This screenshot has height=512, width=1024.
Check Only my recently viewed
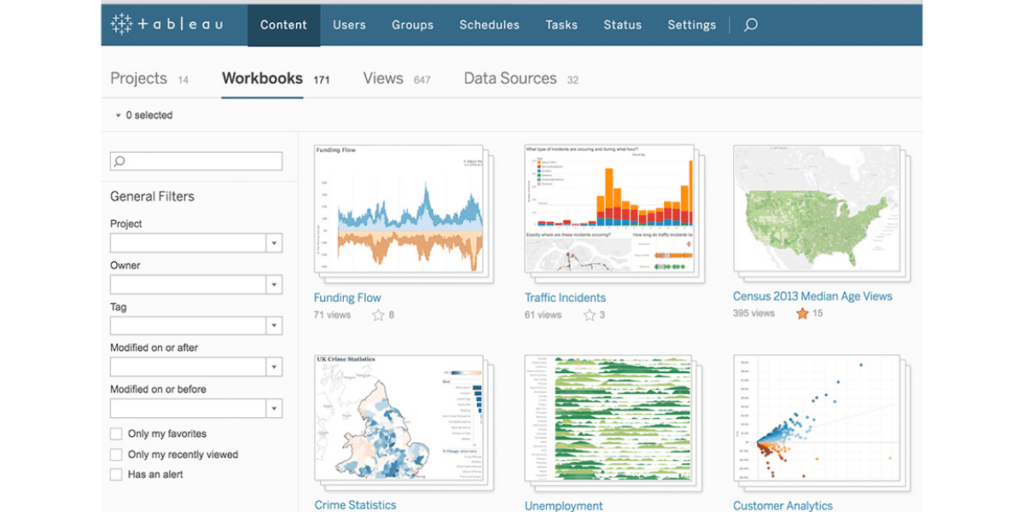point(117,454)
